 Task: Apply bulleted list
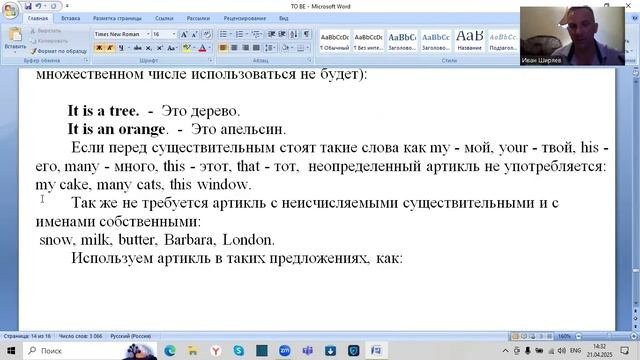[223, 34]
